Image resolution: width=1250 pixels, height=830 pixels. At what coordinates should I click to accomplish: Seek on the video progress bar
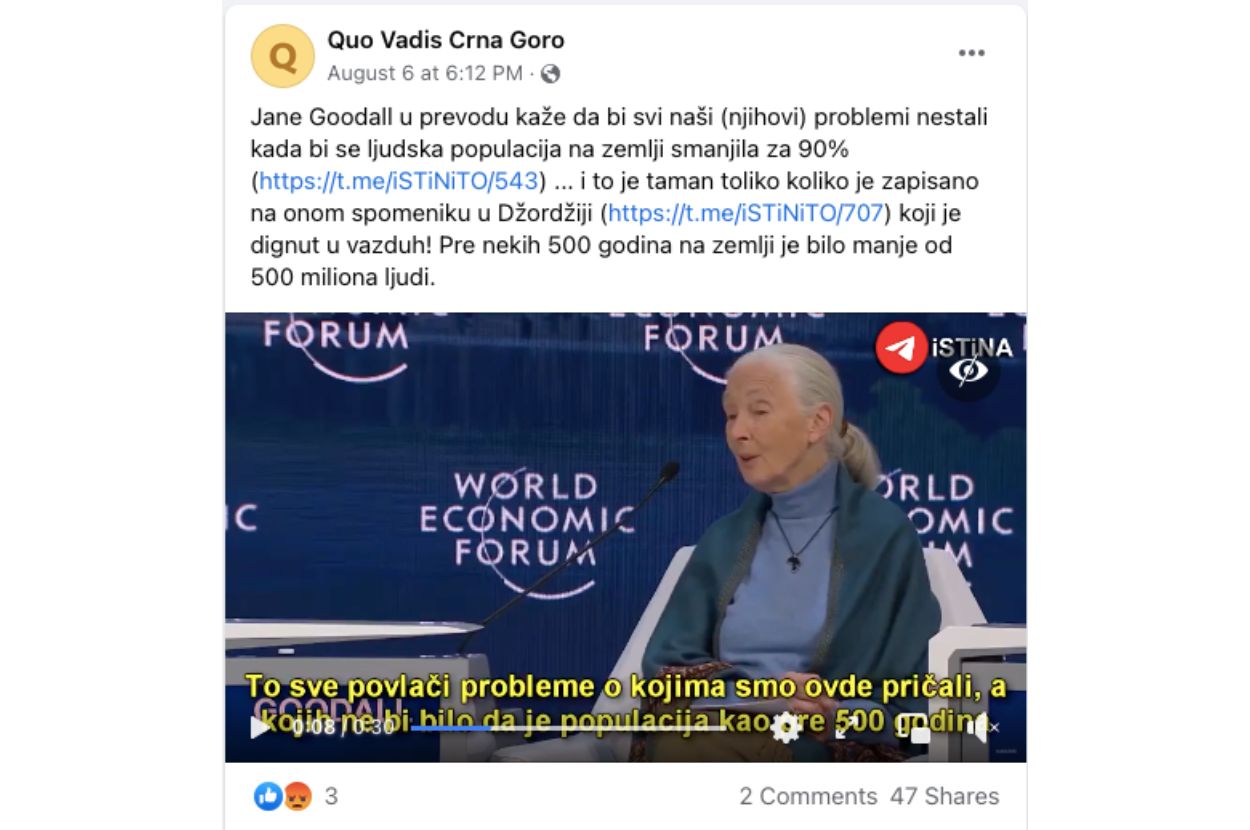(x=568, y=728)
